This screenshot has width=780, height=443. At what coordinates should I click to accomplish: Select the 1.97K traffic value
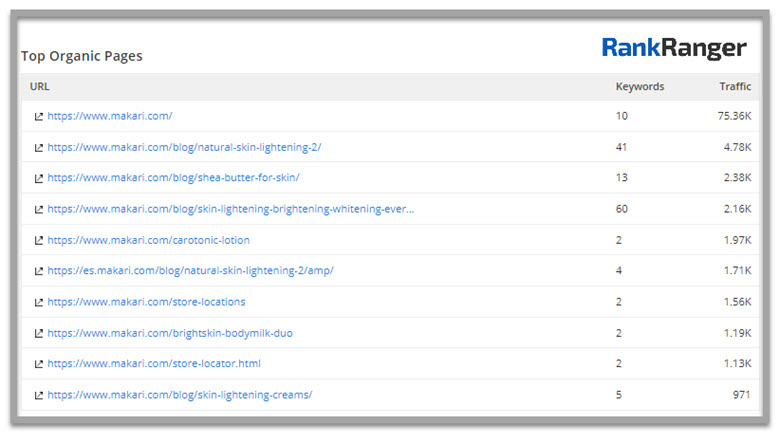737,240
